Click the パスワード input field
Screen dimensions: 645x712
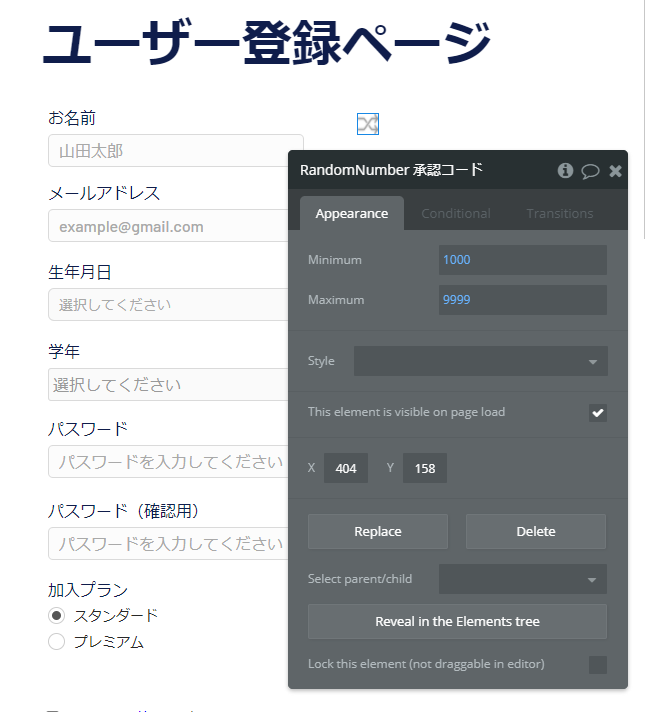[x=169, y=462]
